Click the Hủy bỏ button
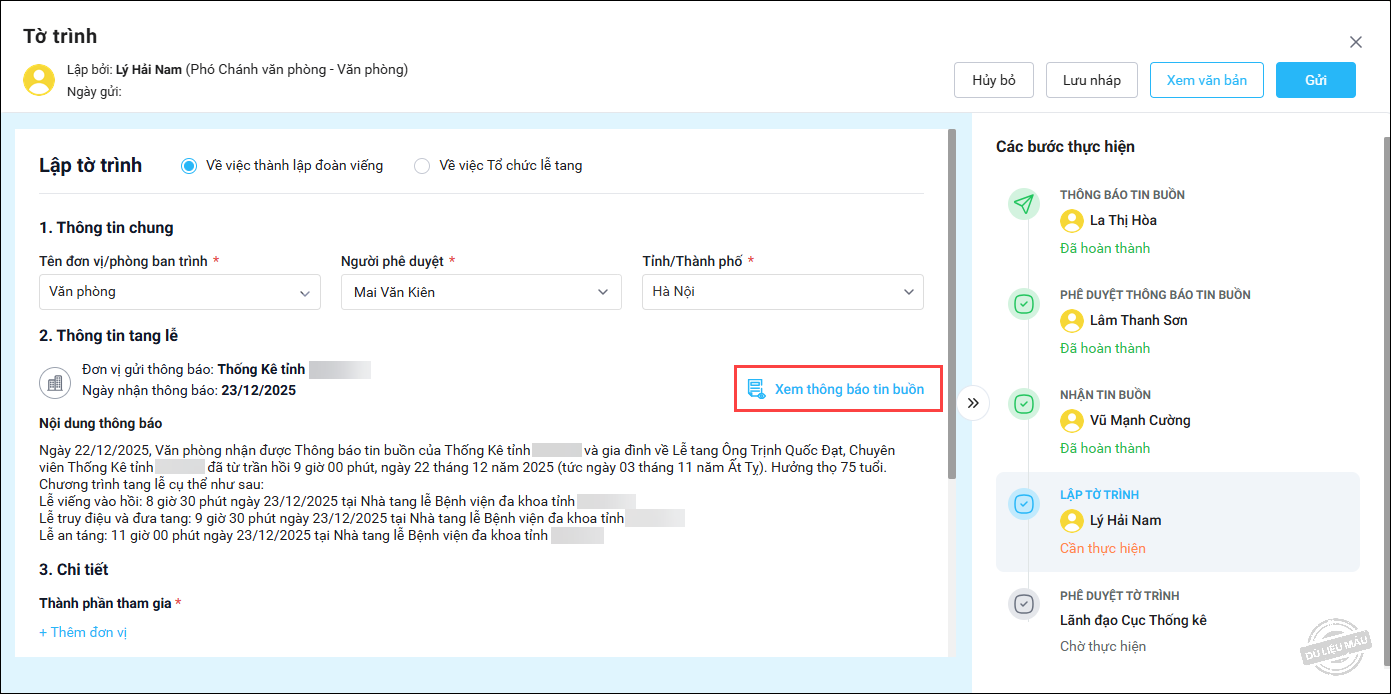The image size is (1391, 694). (x=993, y=80)
